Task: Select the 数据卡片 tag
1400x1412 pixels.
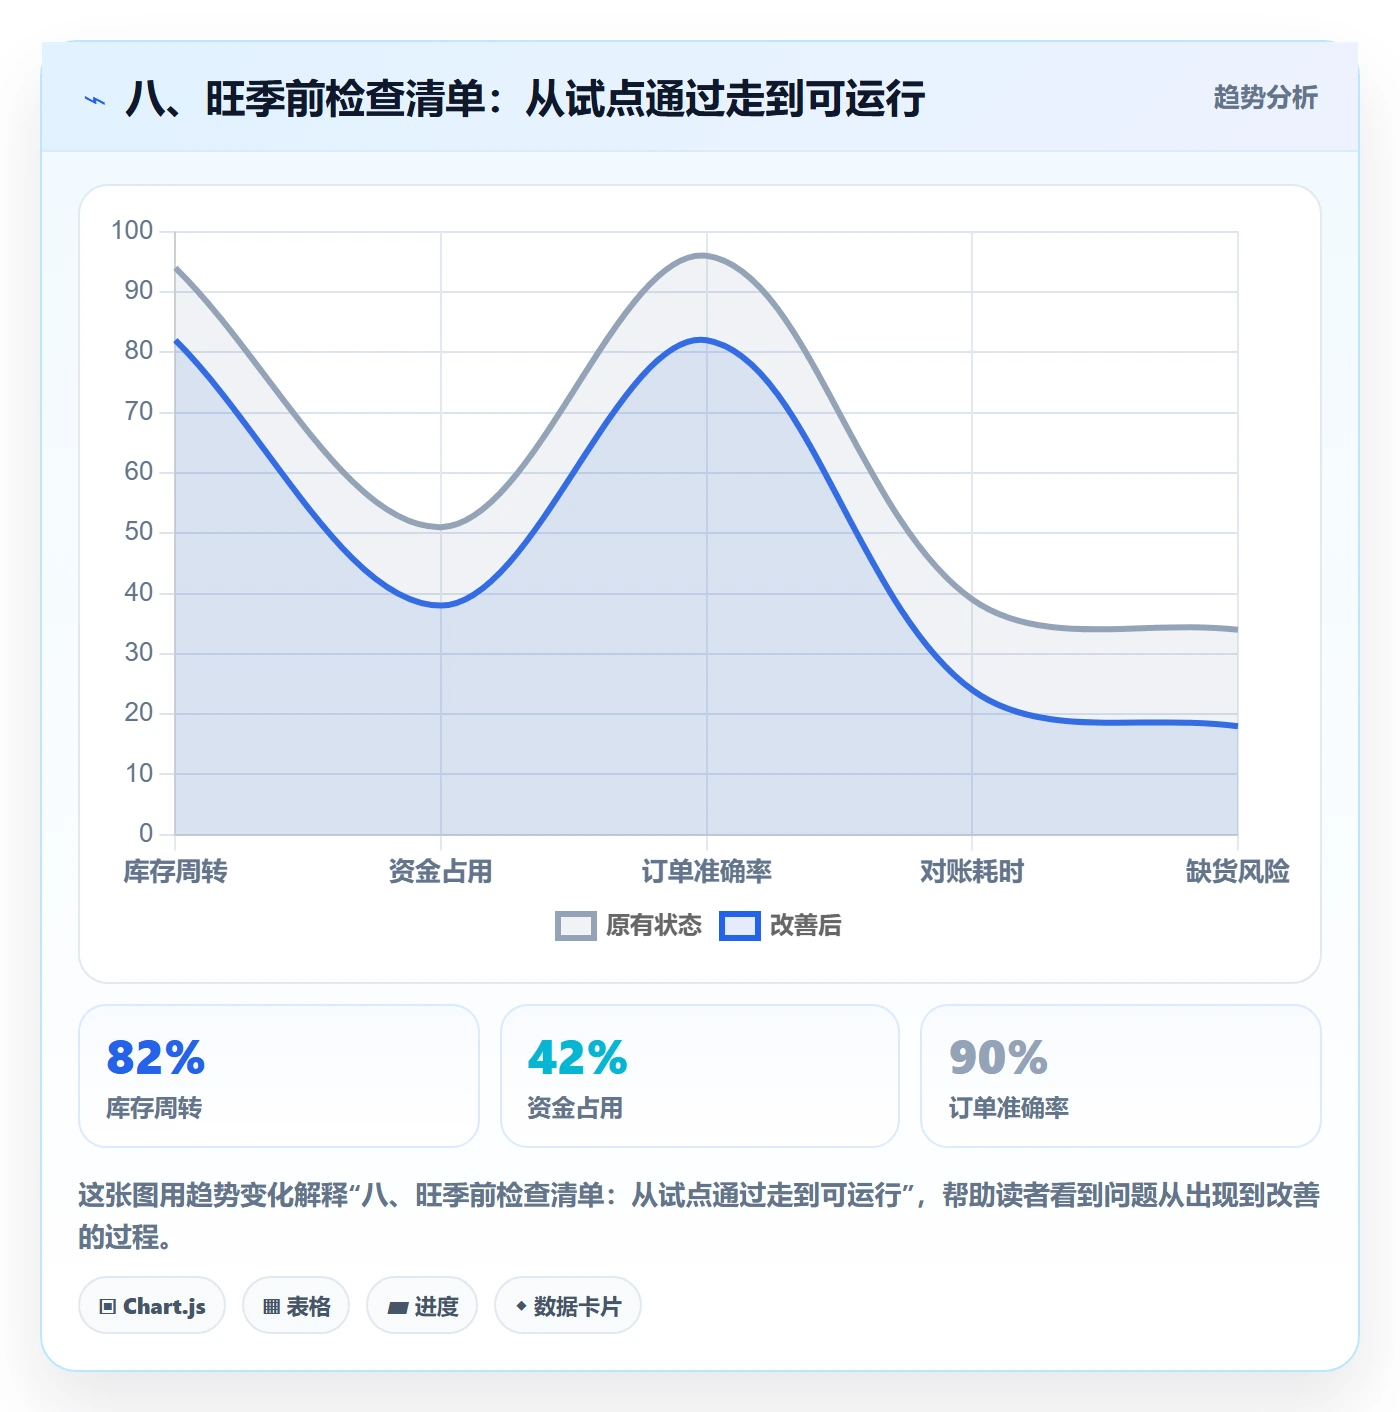Action: [x=568, y=1305]
